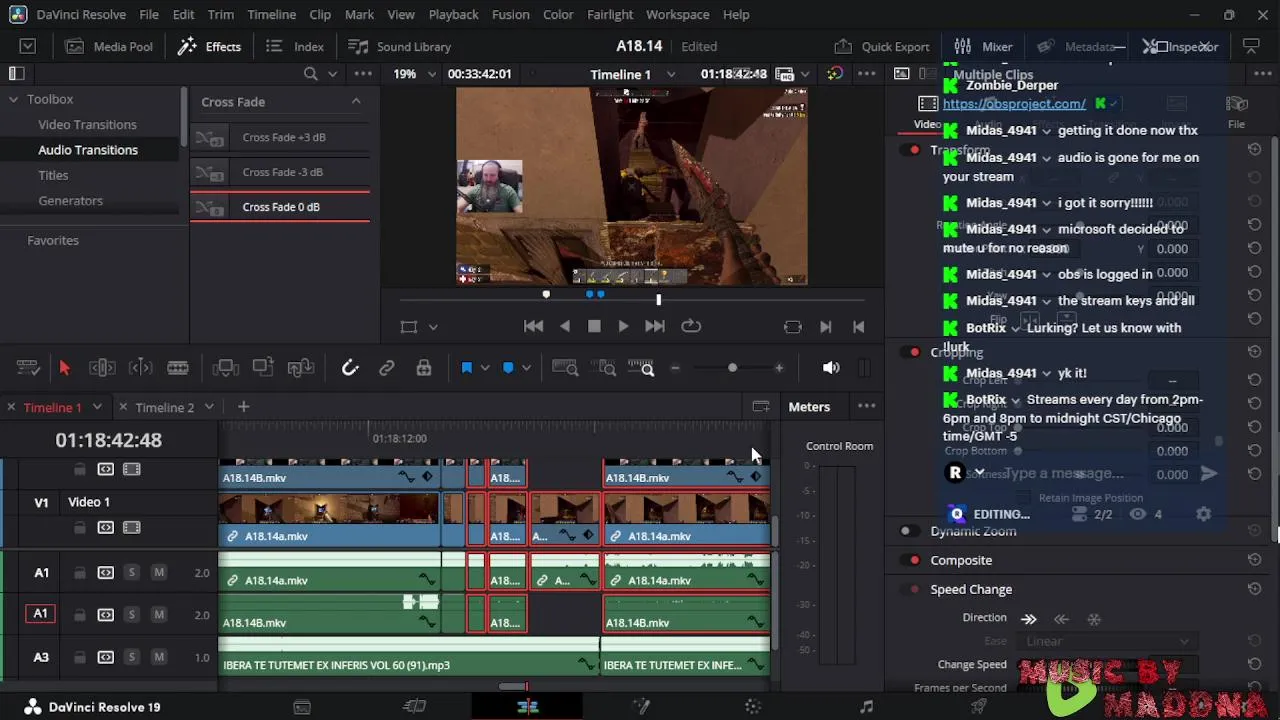
Task: Click the Custom Zoom icon
Action: pos(641,368)
